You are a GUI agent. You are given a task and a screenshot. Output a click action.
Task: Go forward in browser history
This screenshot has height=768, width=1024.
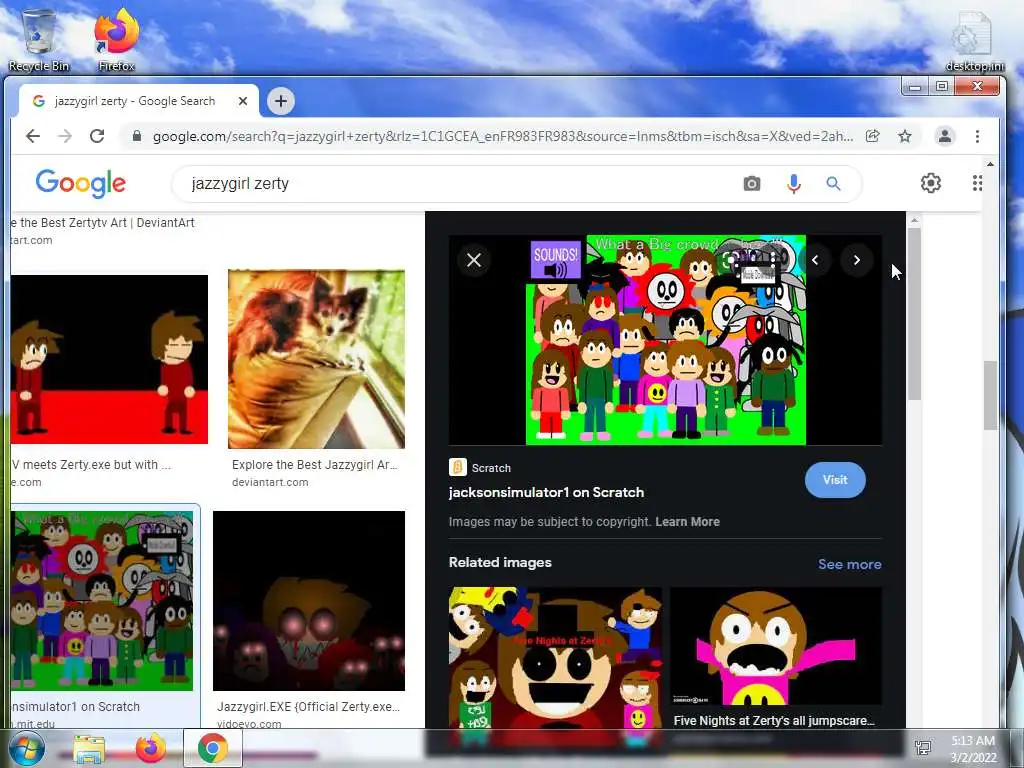tap(65, 136)
